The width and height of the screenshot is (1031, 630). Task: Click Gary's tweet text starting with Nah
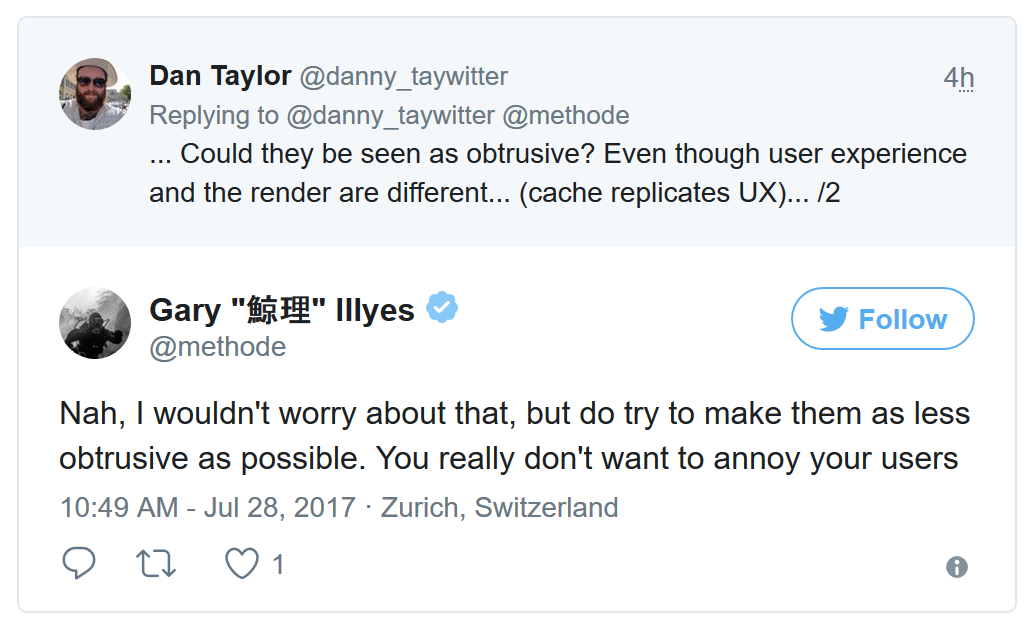point(514,436)
